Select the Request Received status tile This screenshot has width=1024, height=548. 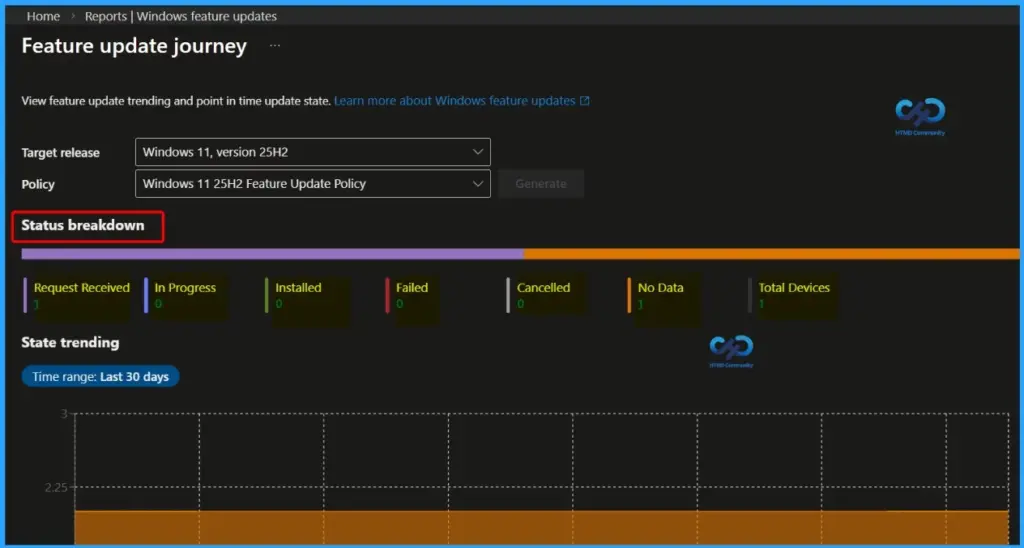point(77,296)
